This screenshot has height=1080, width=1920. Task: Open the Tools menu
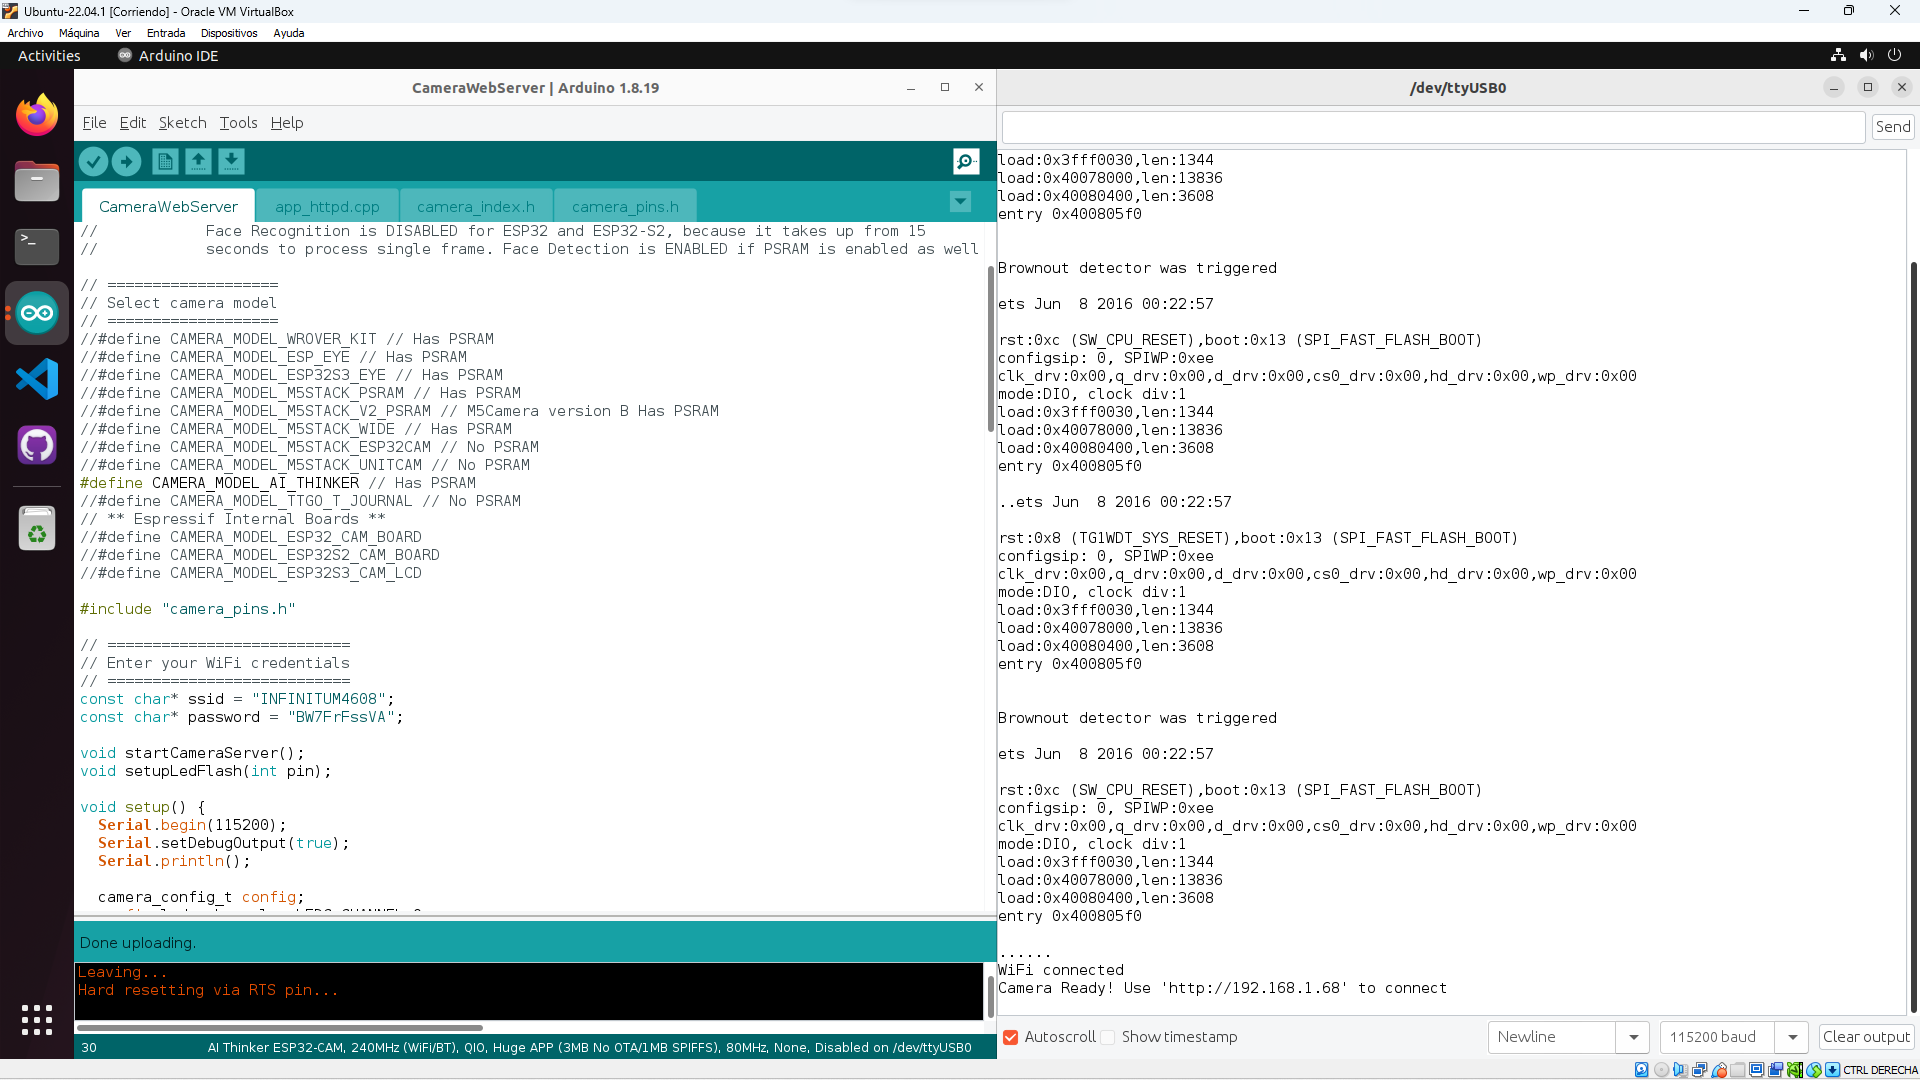(x=238, y=123)
